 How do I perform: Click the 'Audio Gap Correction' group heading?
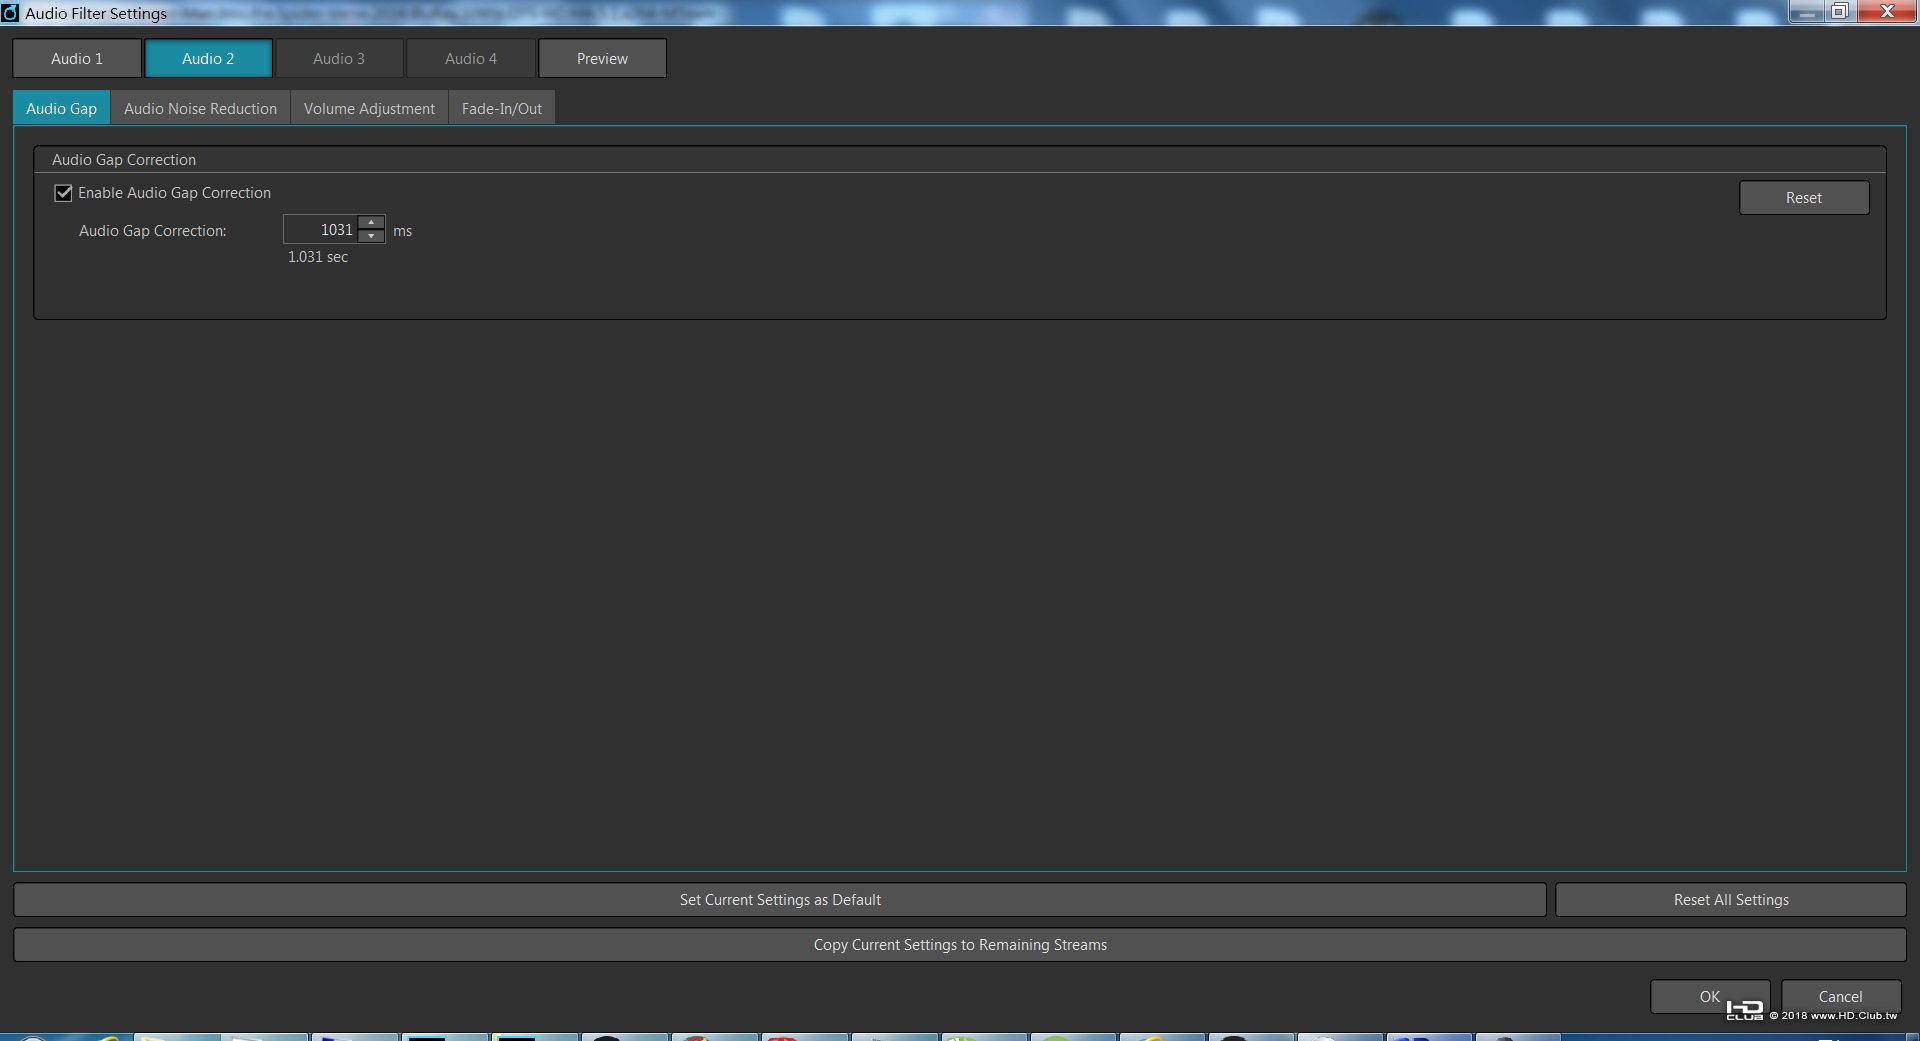(124, 160)
